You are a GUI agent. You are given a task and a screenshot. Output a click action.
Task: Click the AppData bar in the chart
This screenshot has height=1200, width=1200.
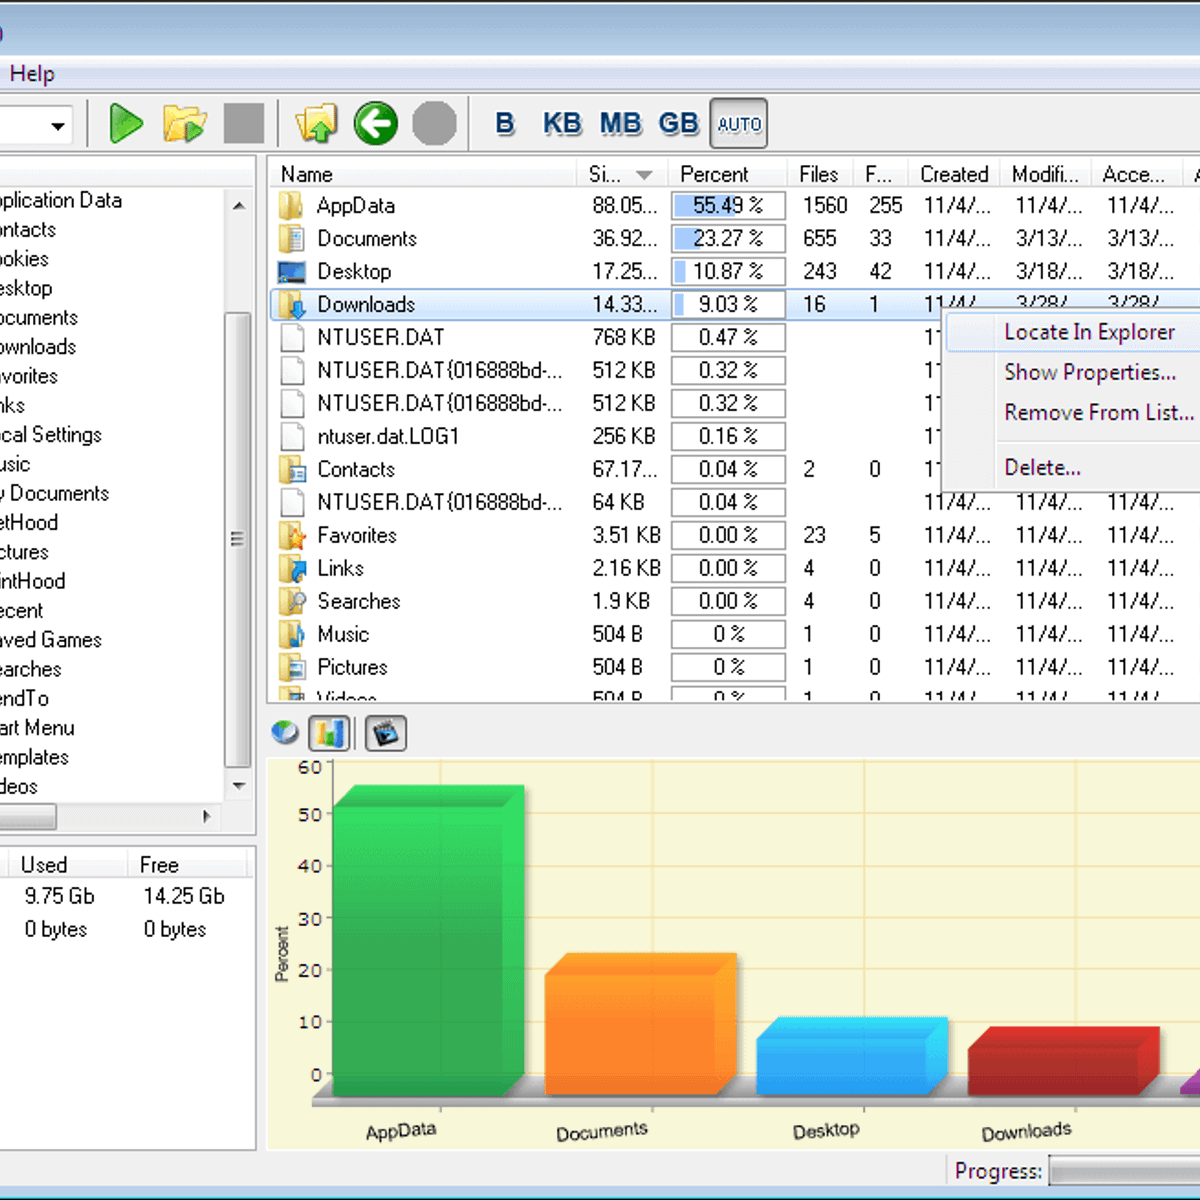point(420,950)
